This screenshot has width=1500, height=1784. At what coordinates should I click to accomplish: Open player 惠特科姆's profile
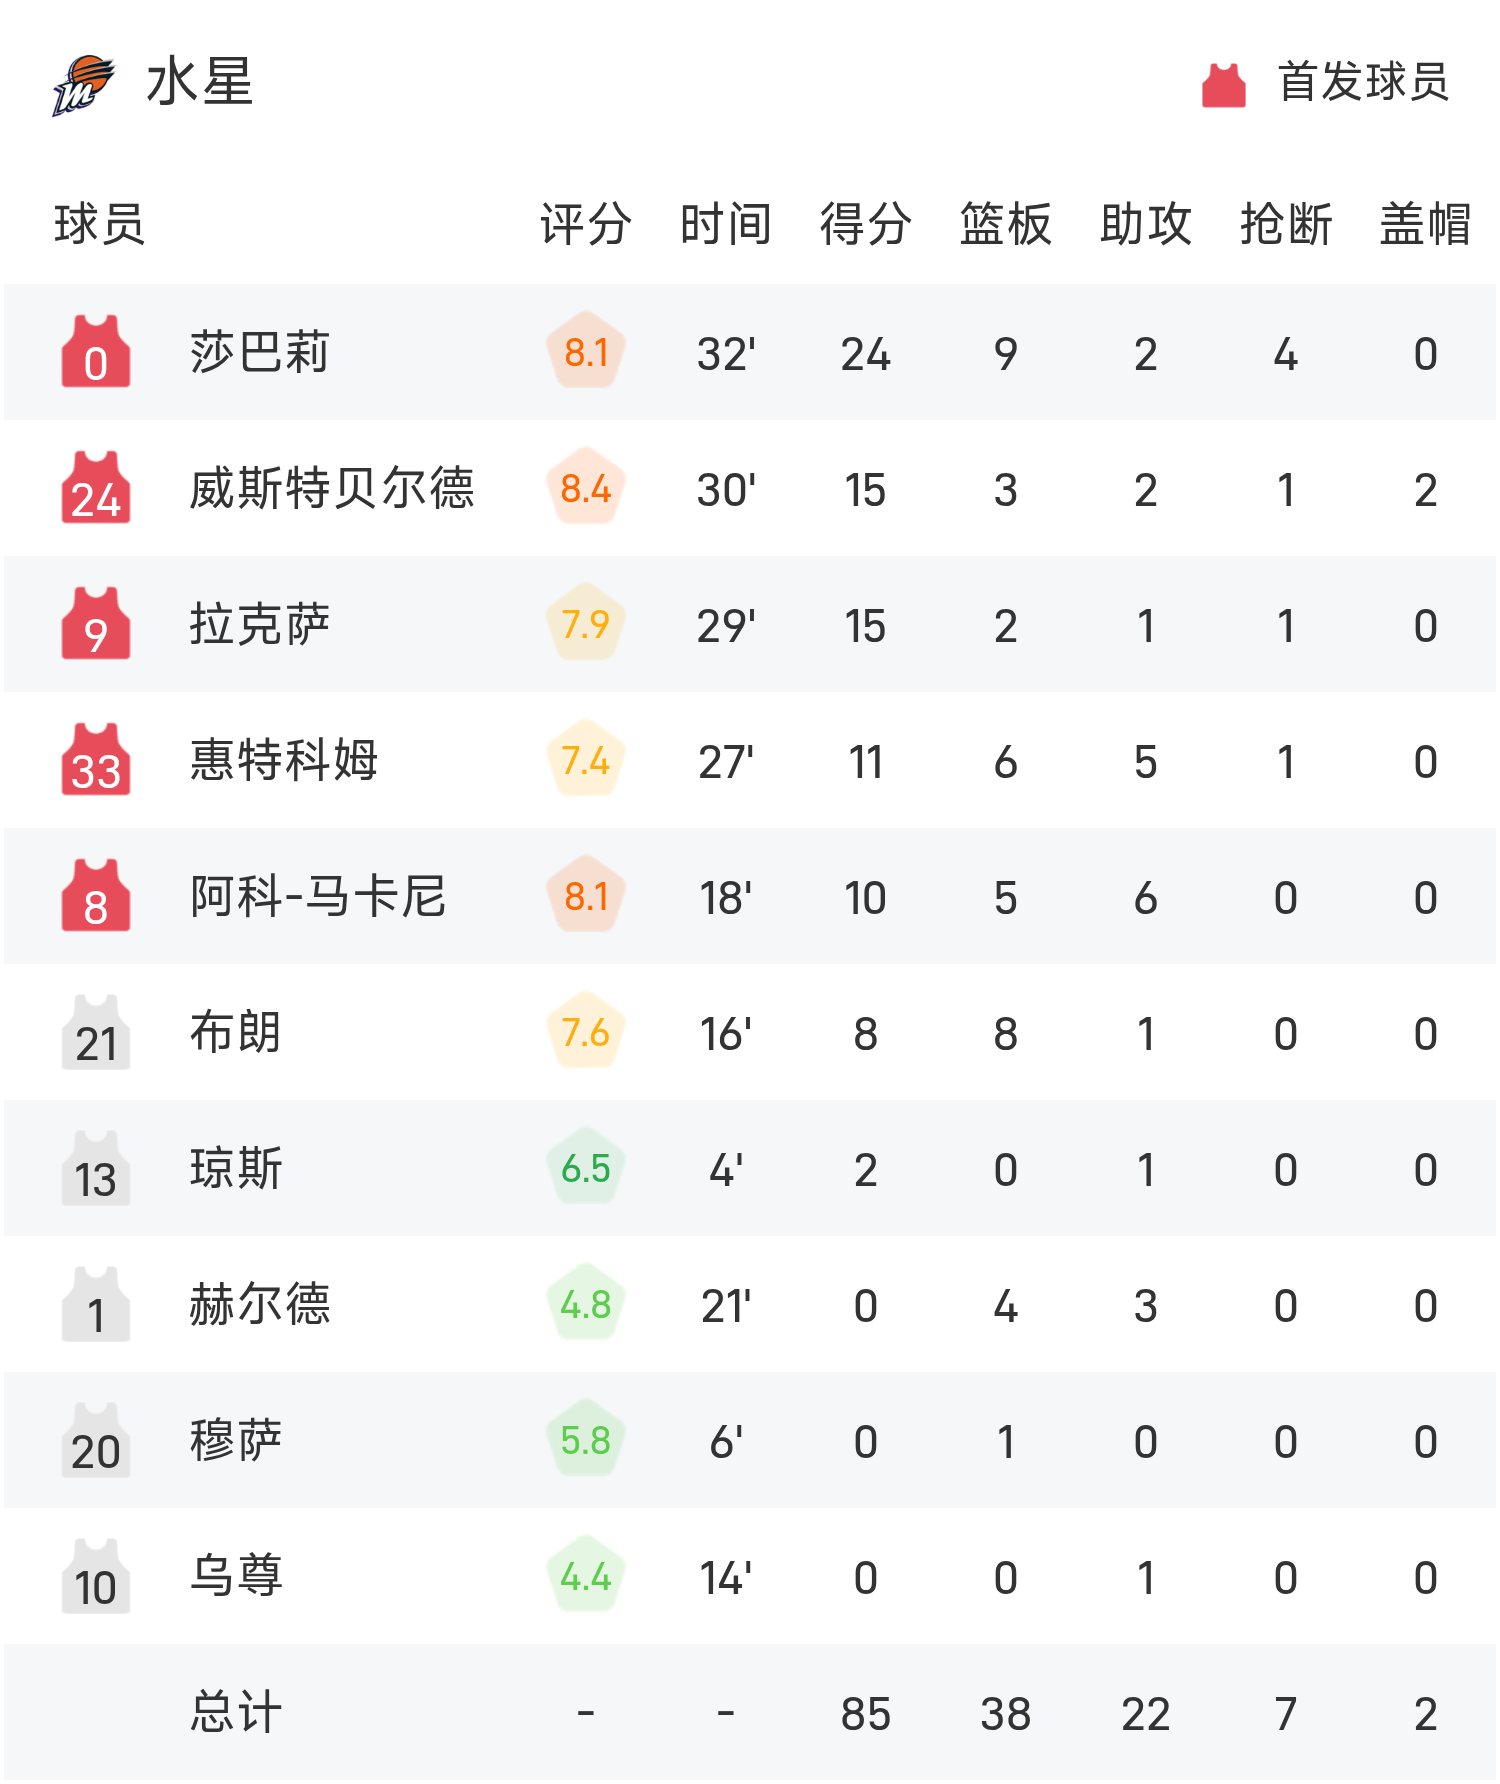(284, 761)
